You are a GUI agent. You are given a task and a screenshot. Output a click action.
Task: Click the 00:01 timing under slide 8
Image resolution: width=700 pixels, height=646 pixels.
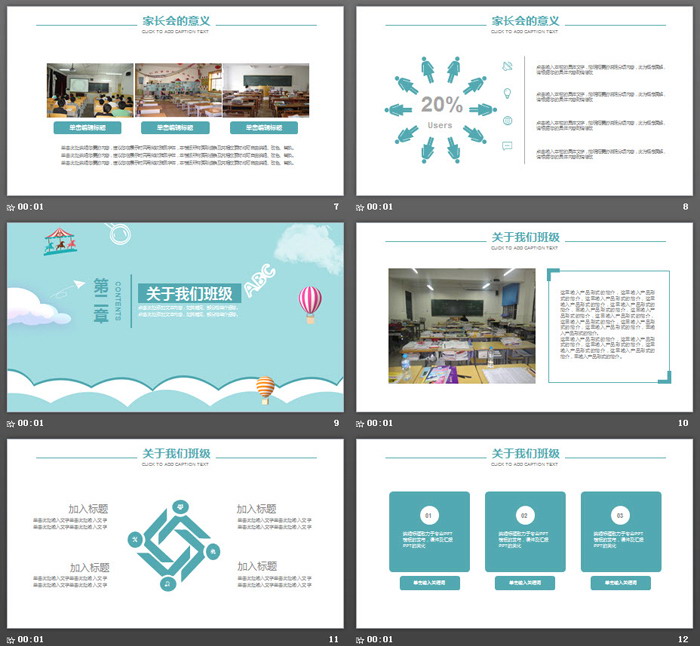coord(379,207)
